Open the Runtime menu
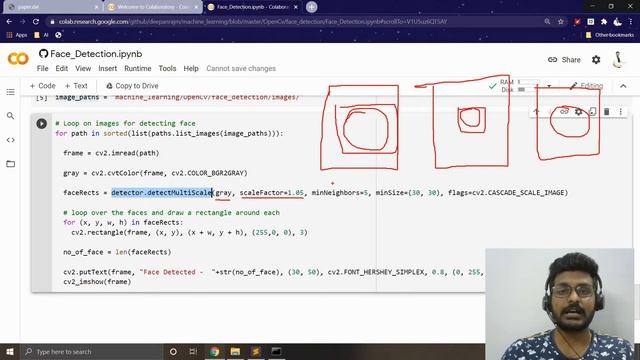 [138, 69]
